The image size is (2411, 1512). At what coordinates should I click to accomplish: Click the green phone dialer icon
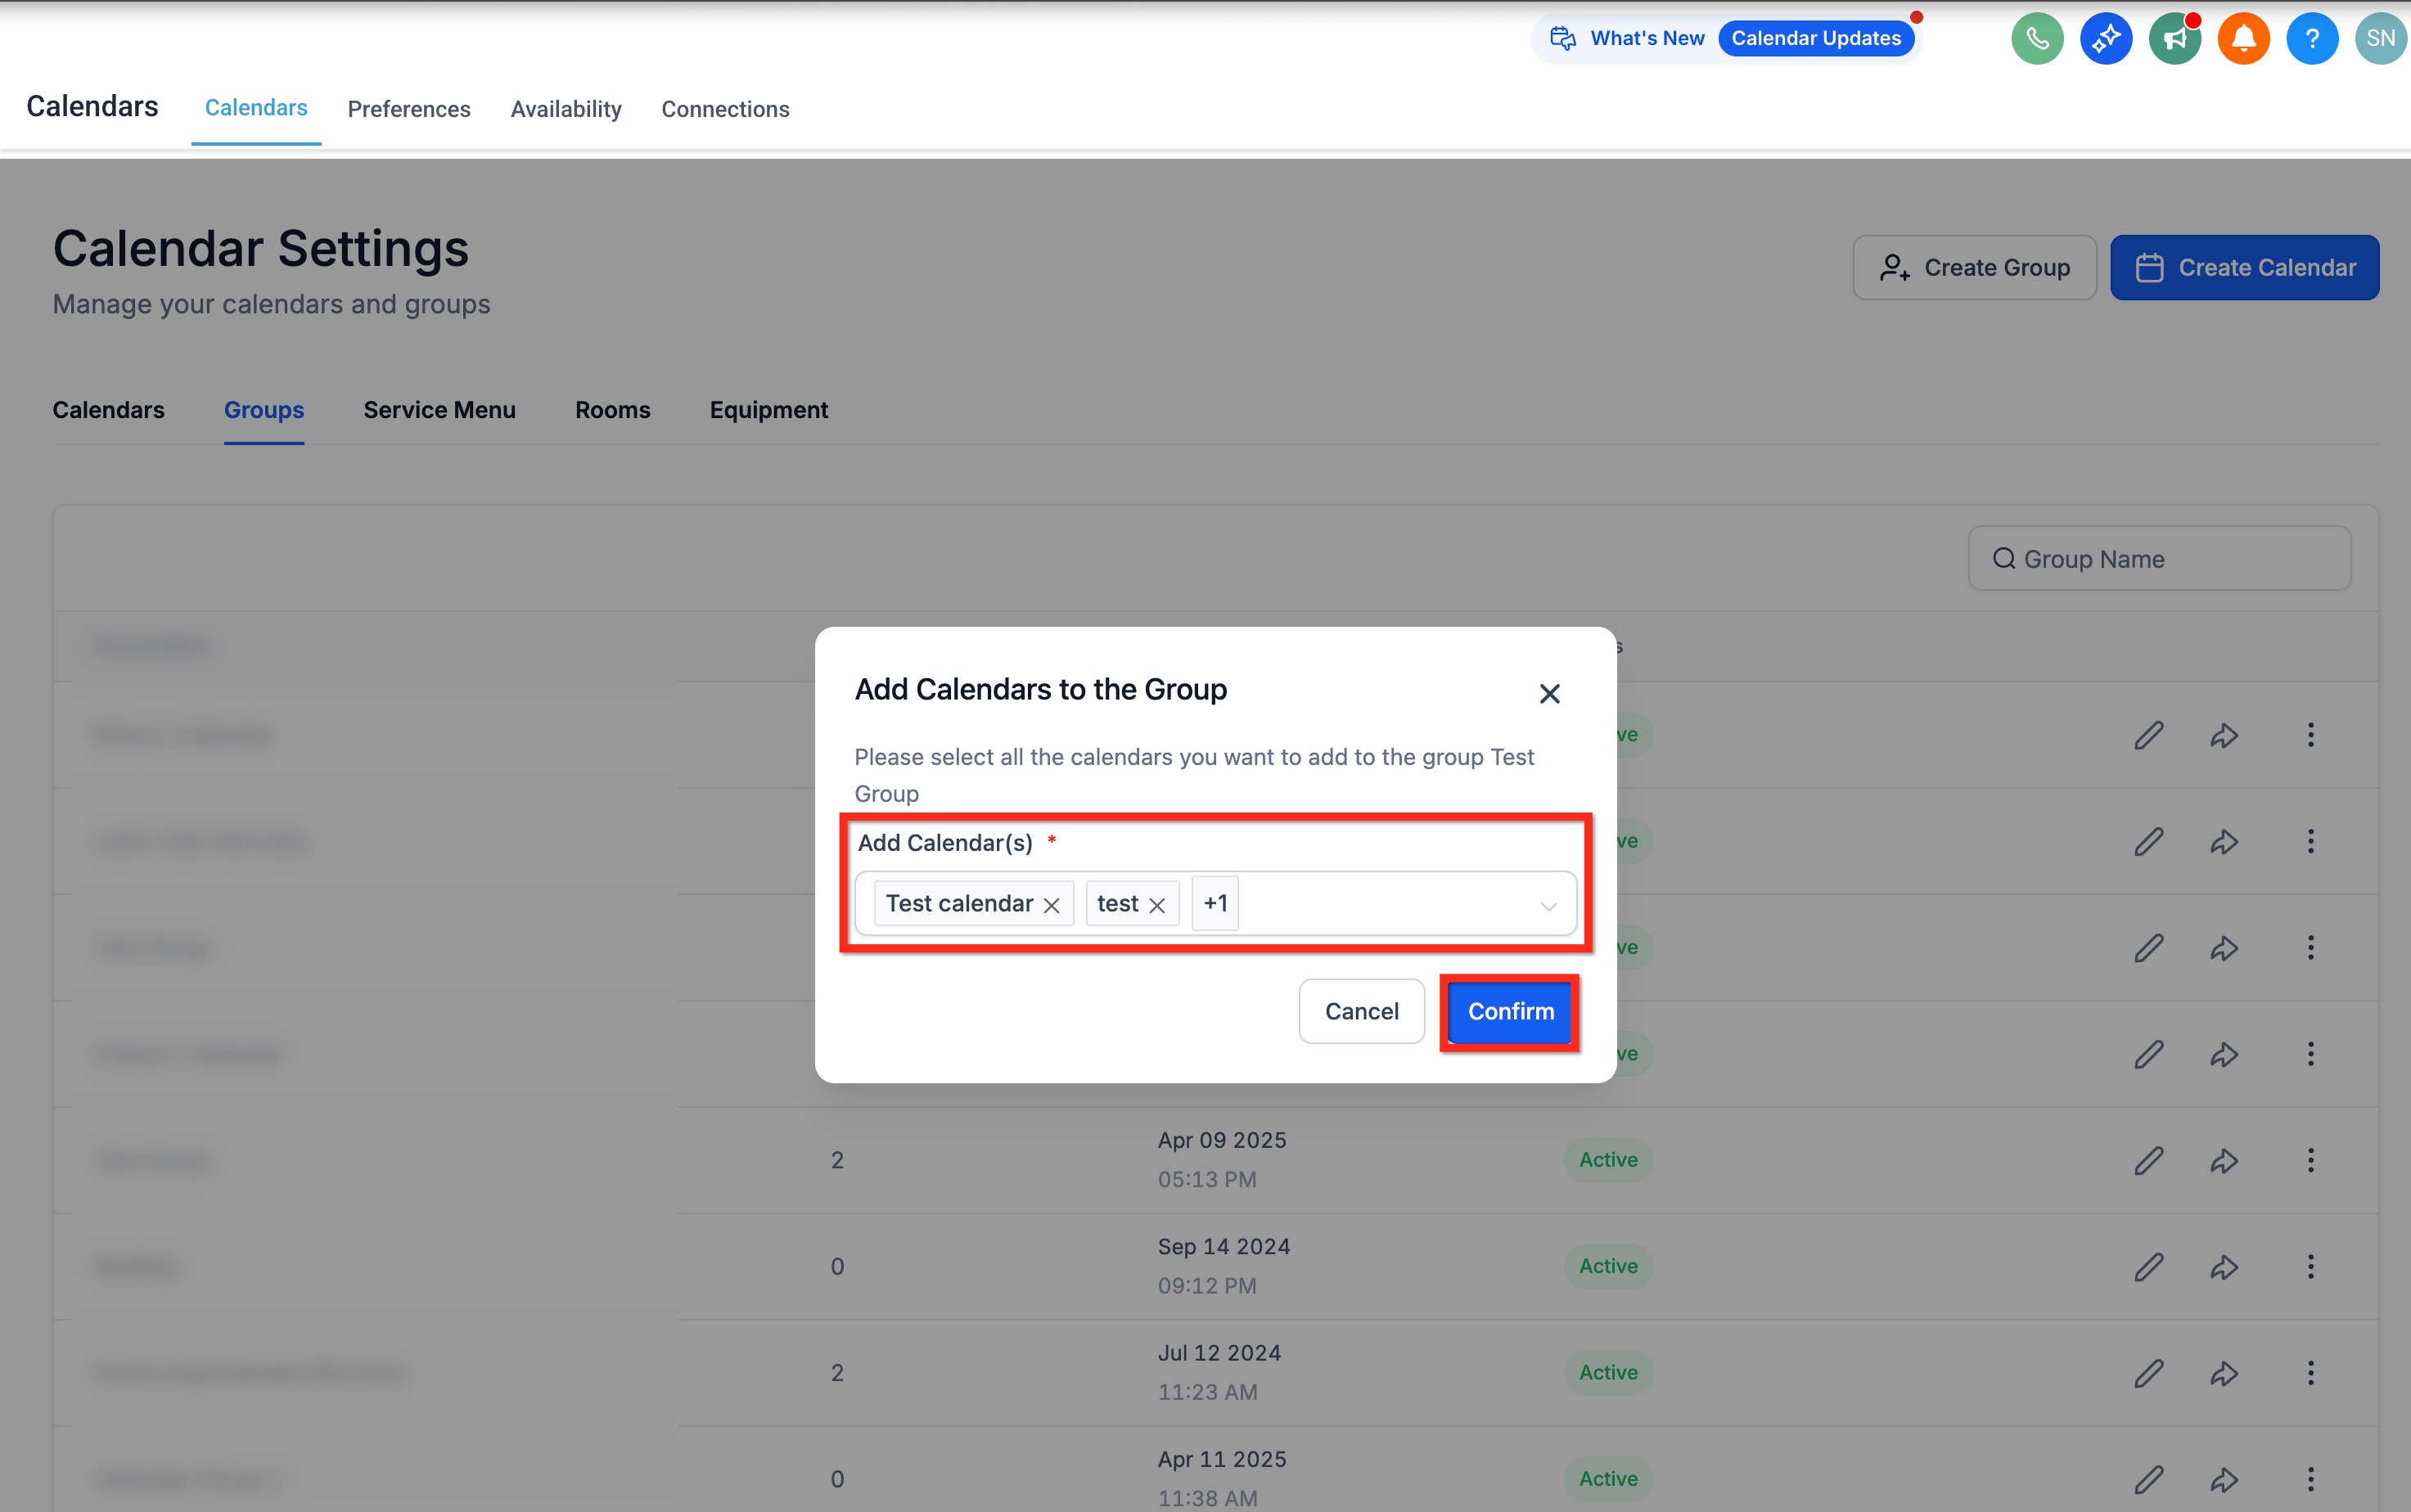click(2037, 39)
